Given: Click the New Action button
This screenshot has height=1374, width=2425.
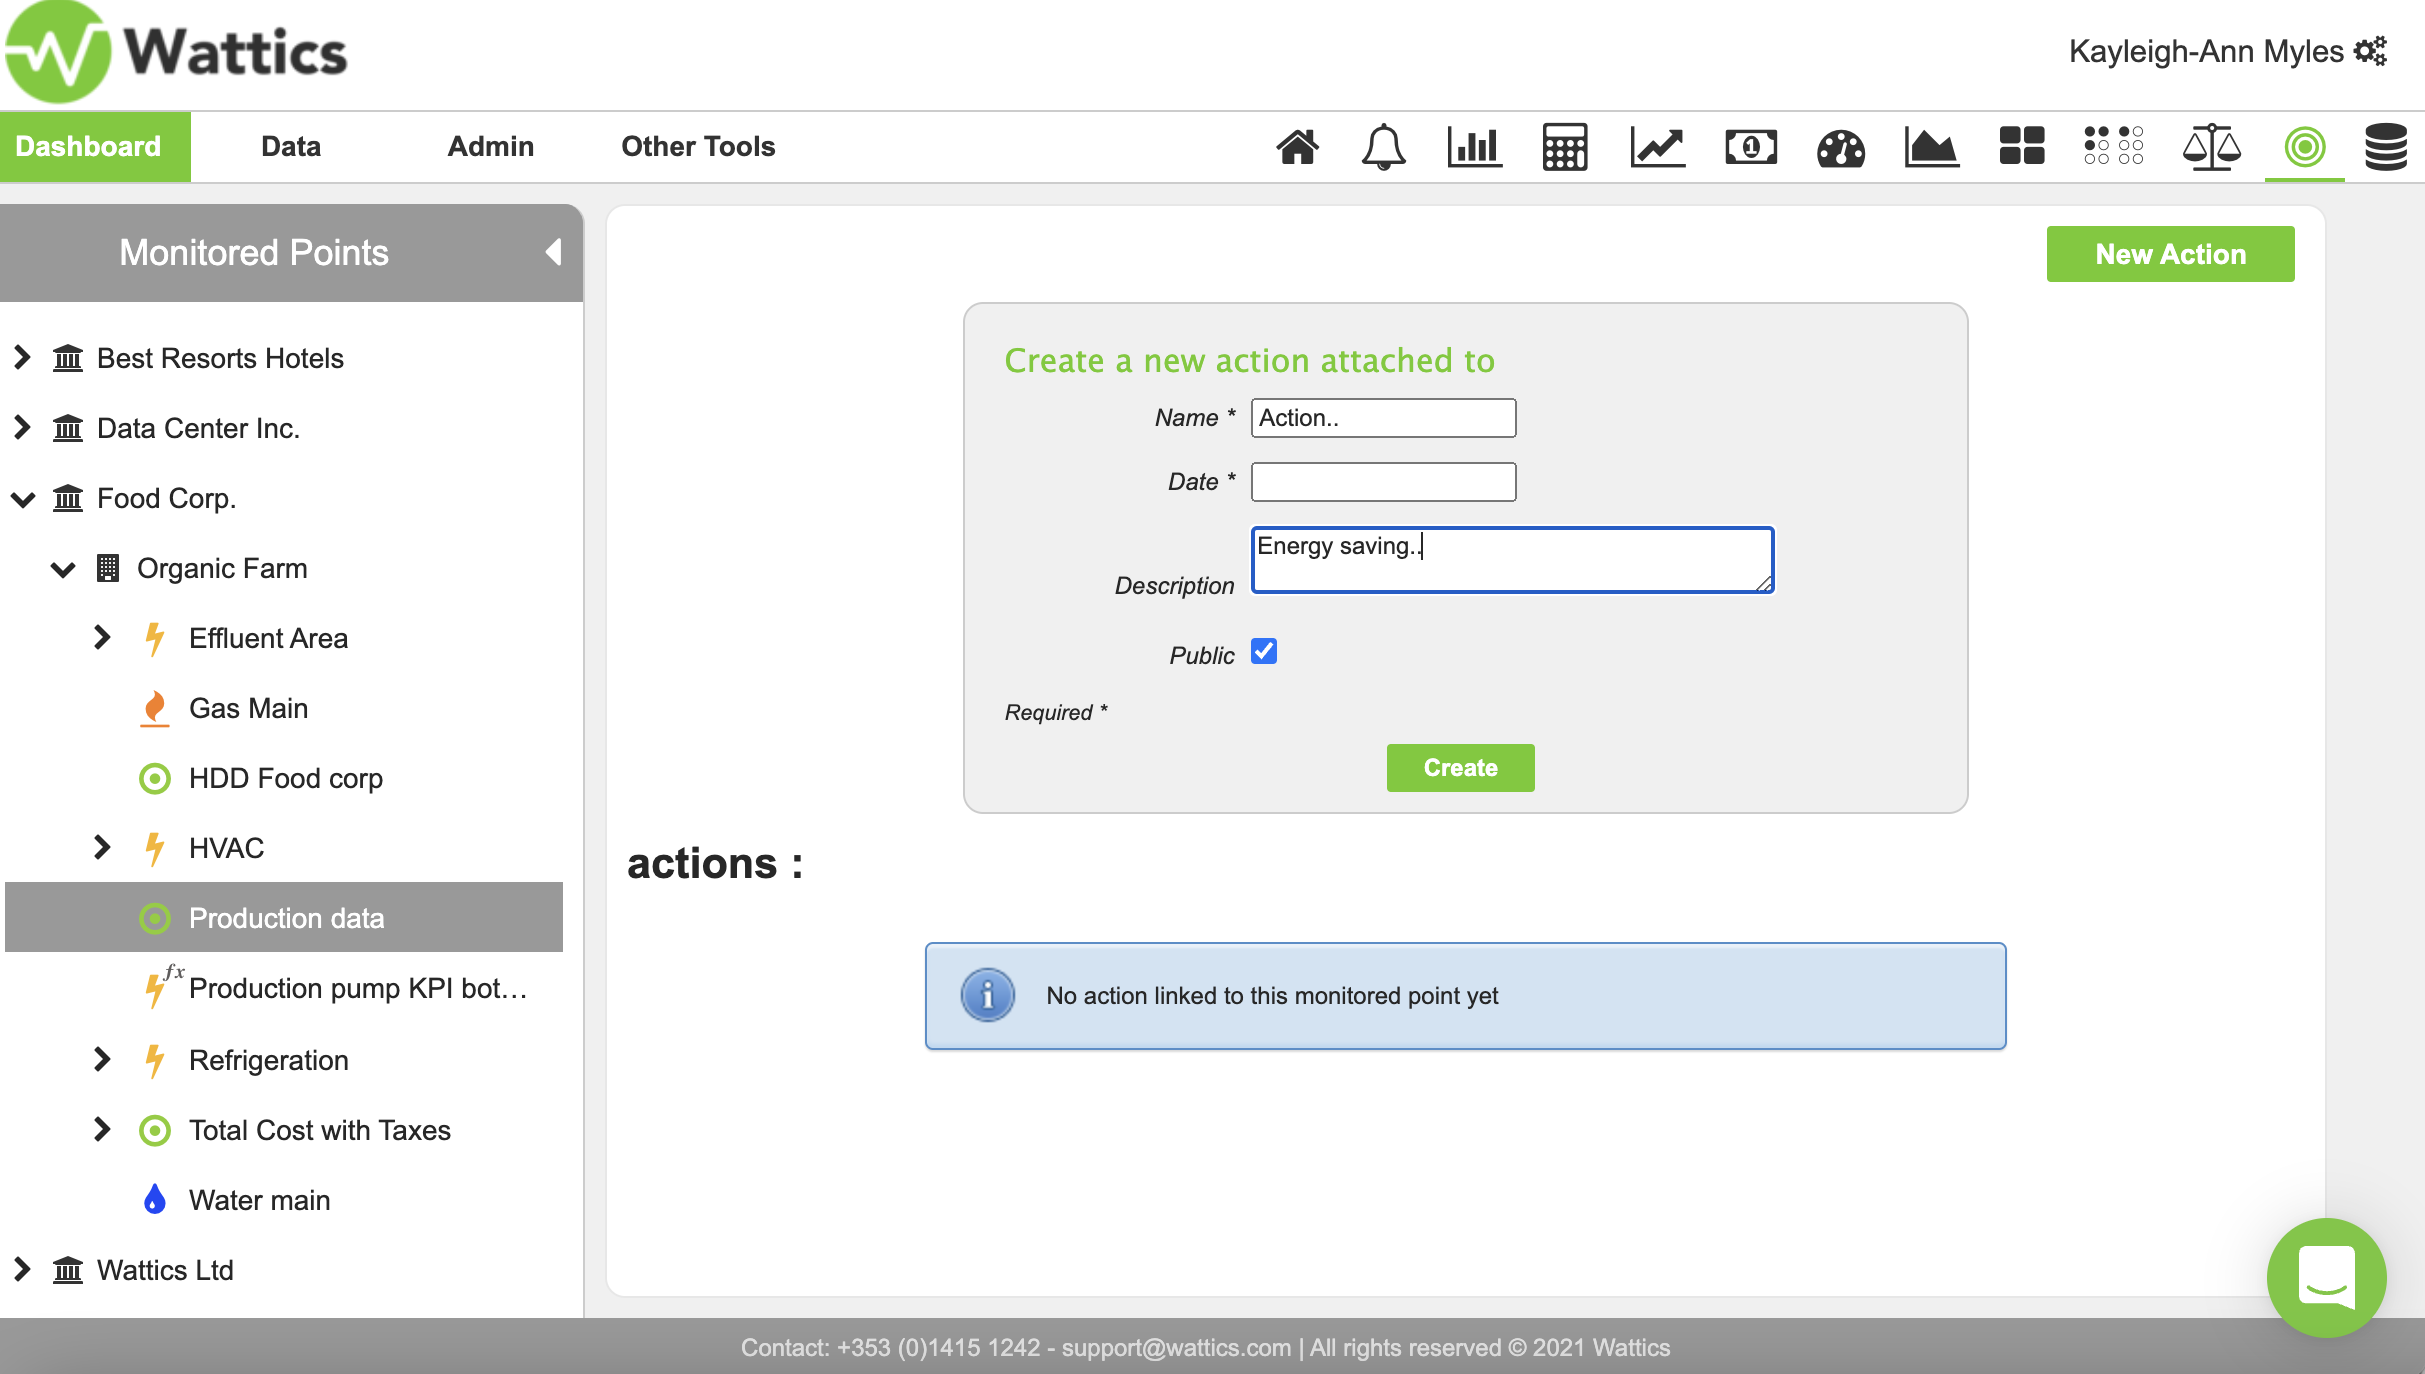Looking at the screenshot, I should [x=2170, y=254].
